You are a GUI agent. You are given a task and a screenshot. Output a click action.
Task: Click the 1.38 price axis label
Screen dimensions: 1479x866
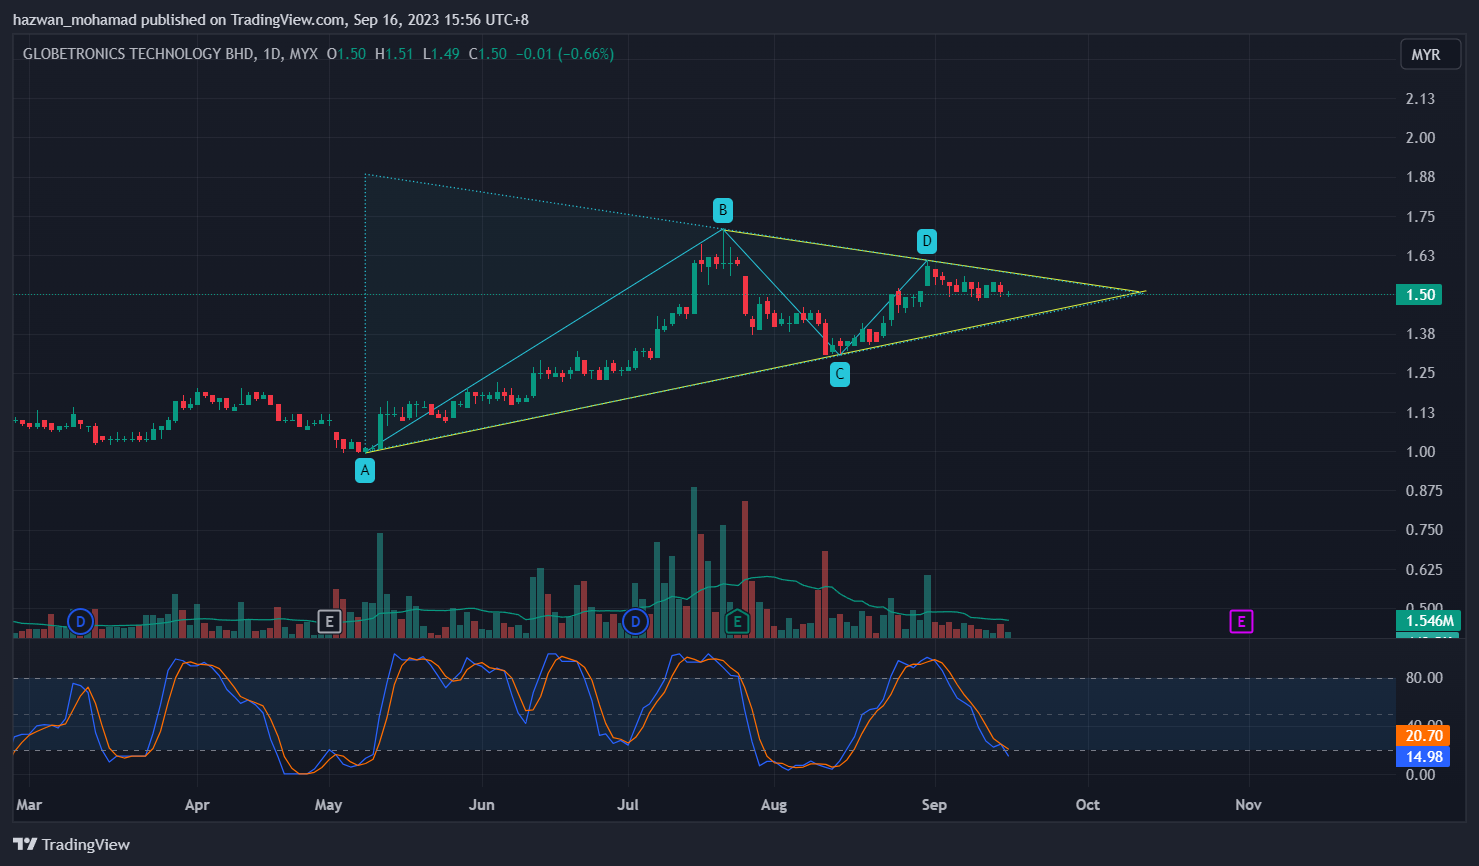pyautogui.click(x=1420, y=334)
